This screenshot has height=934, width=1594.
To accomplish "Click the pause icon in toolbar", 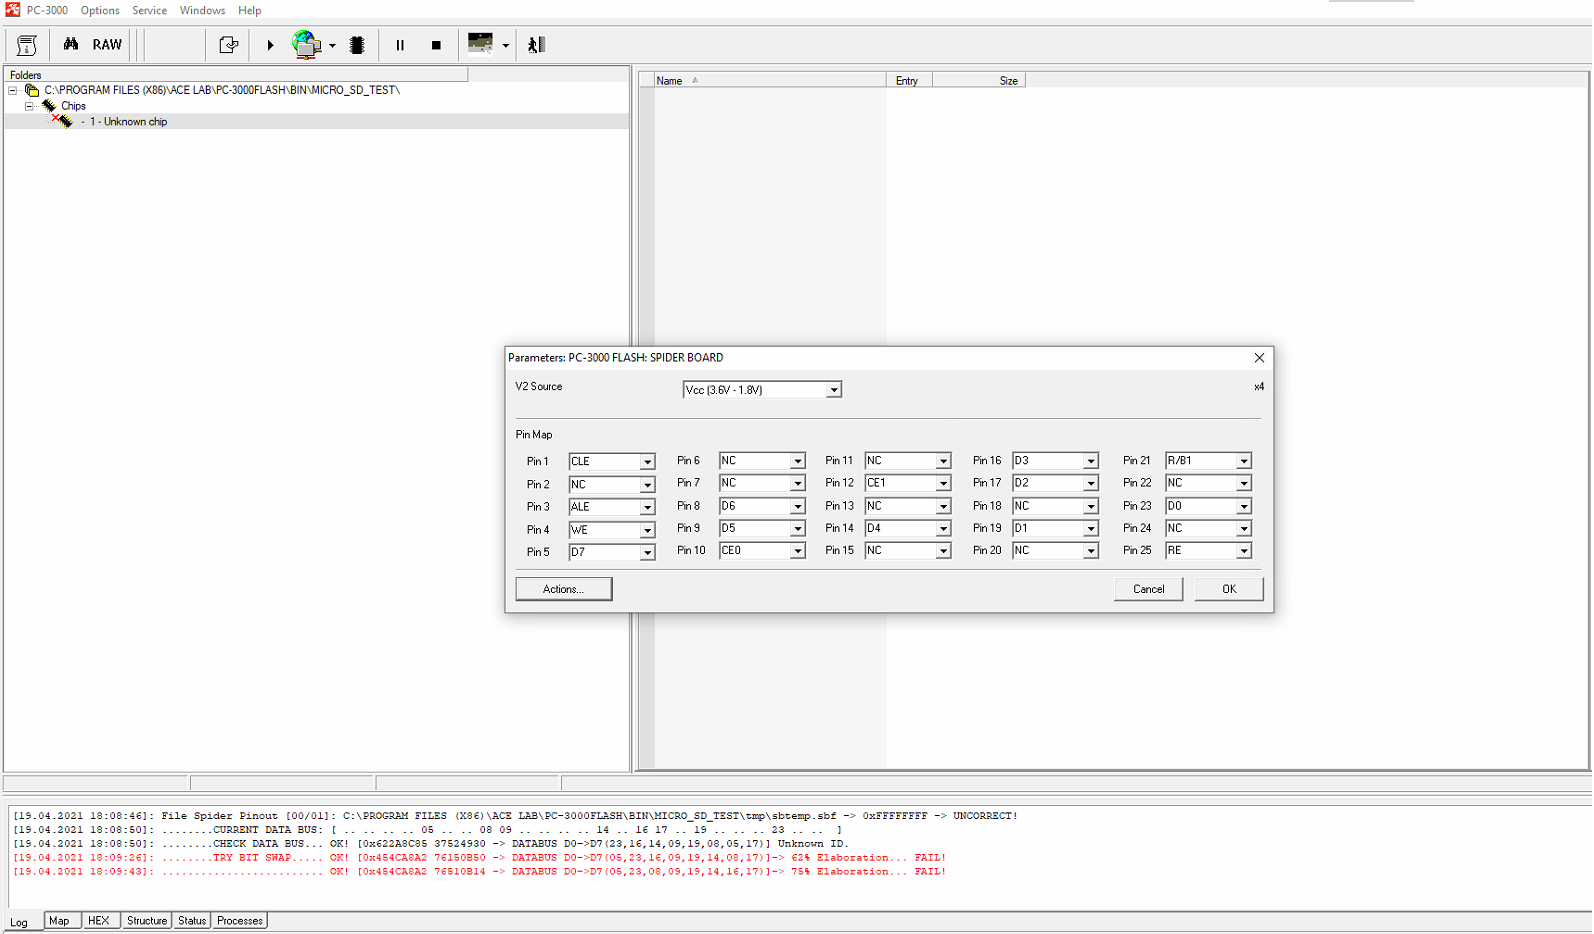I will [400, 45].
